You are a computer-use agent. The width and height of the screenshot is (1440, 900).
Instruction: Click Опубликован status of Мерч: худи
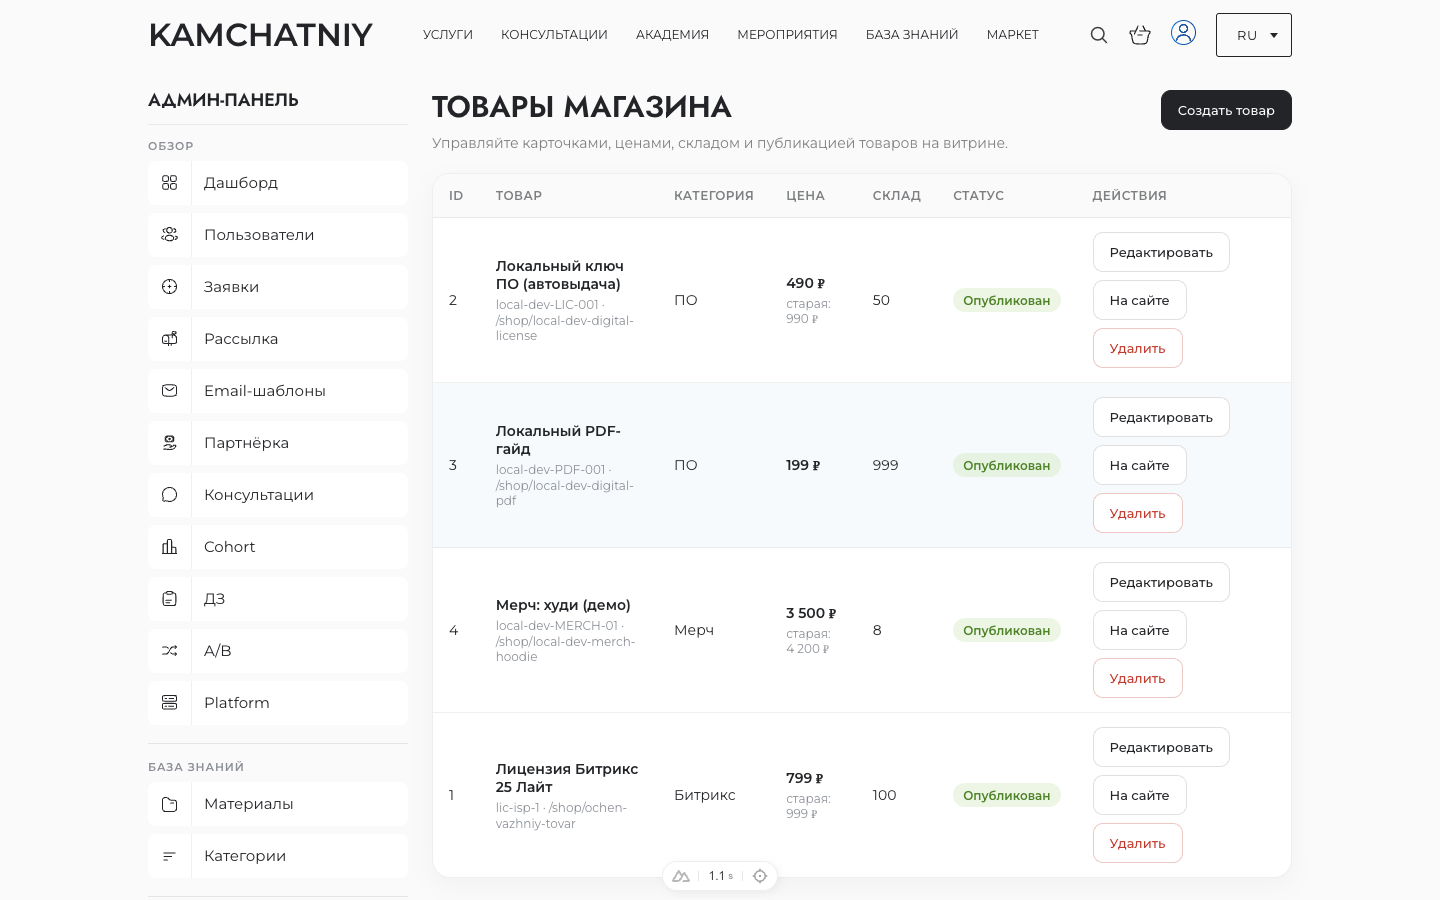pyautogui.click(x=1006, y=630)
